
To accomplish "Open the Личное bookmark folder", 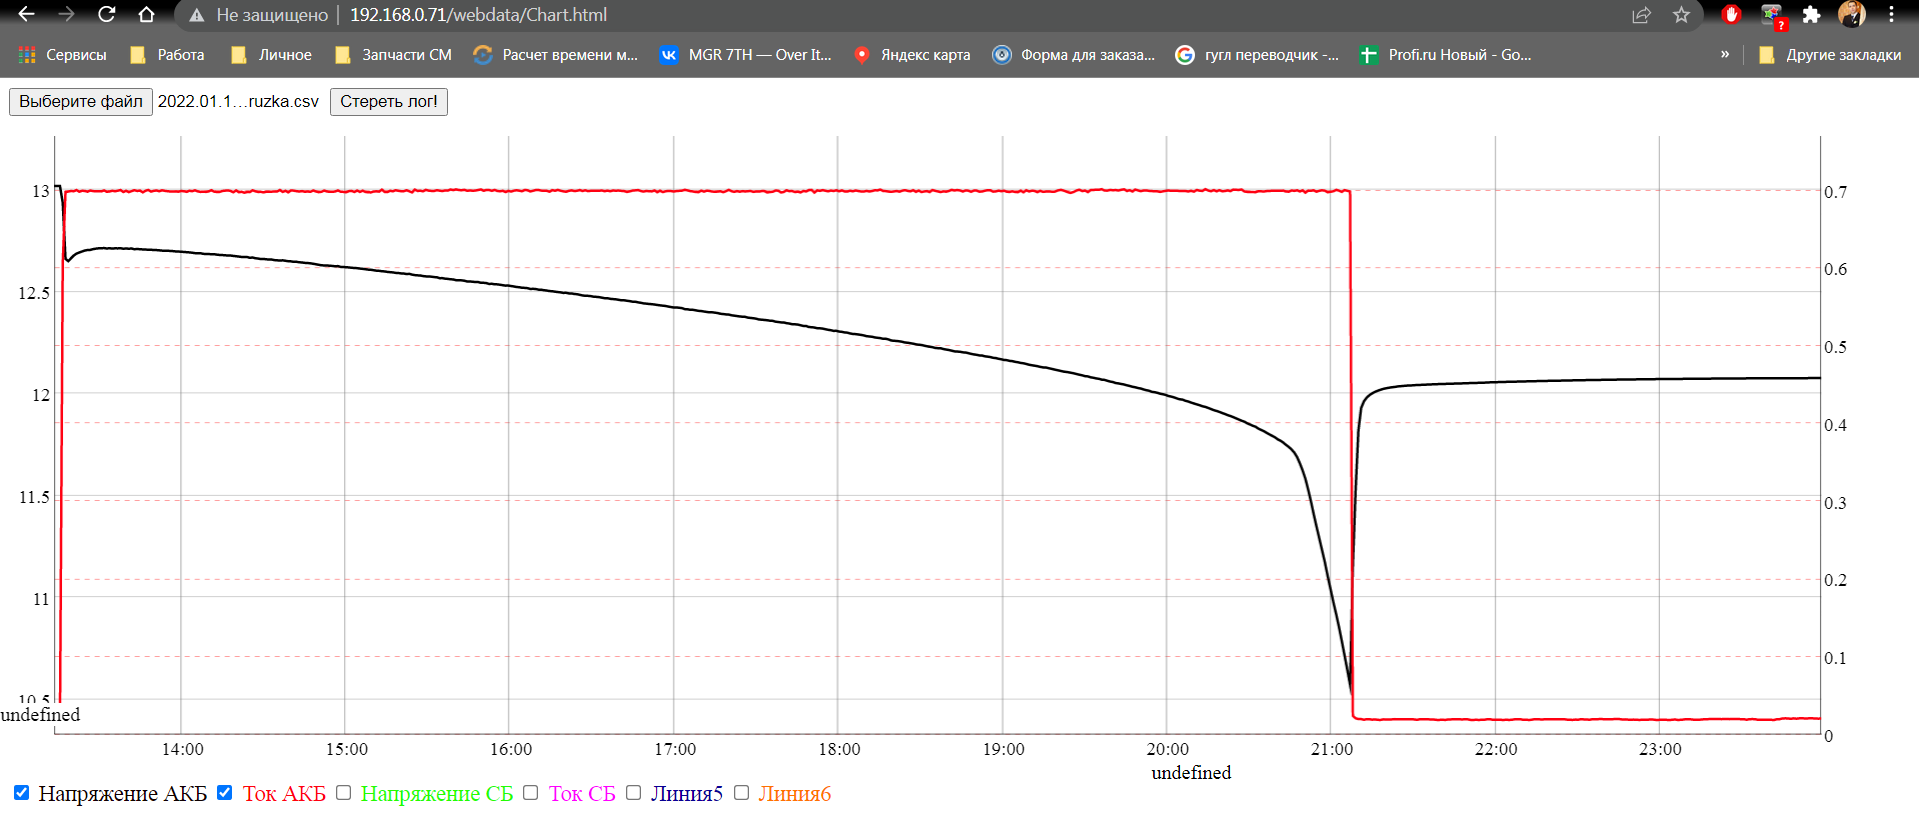I will click(271, 55).
